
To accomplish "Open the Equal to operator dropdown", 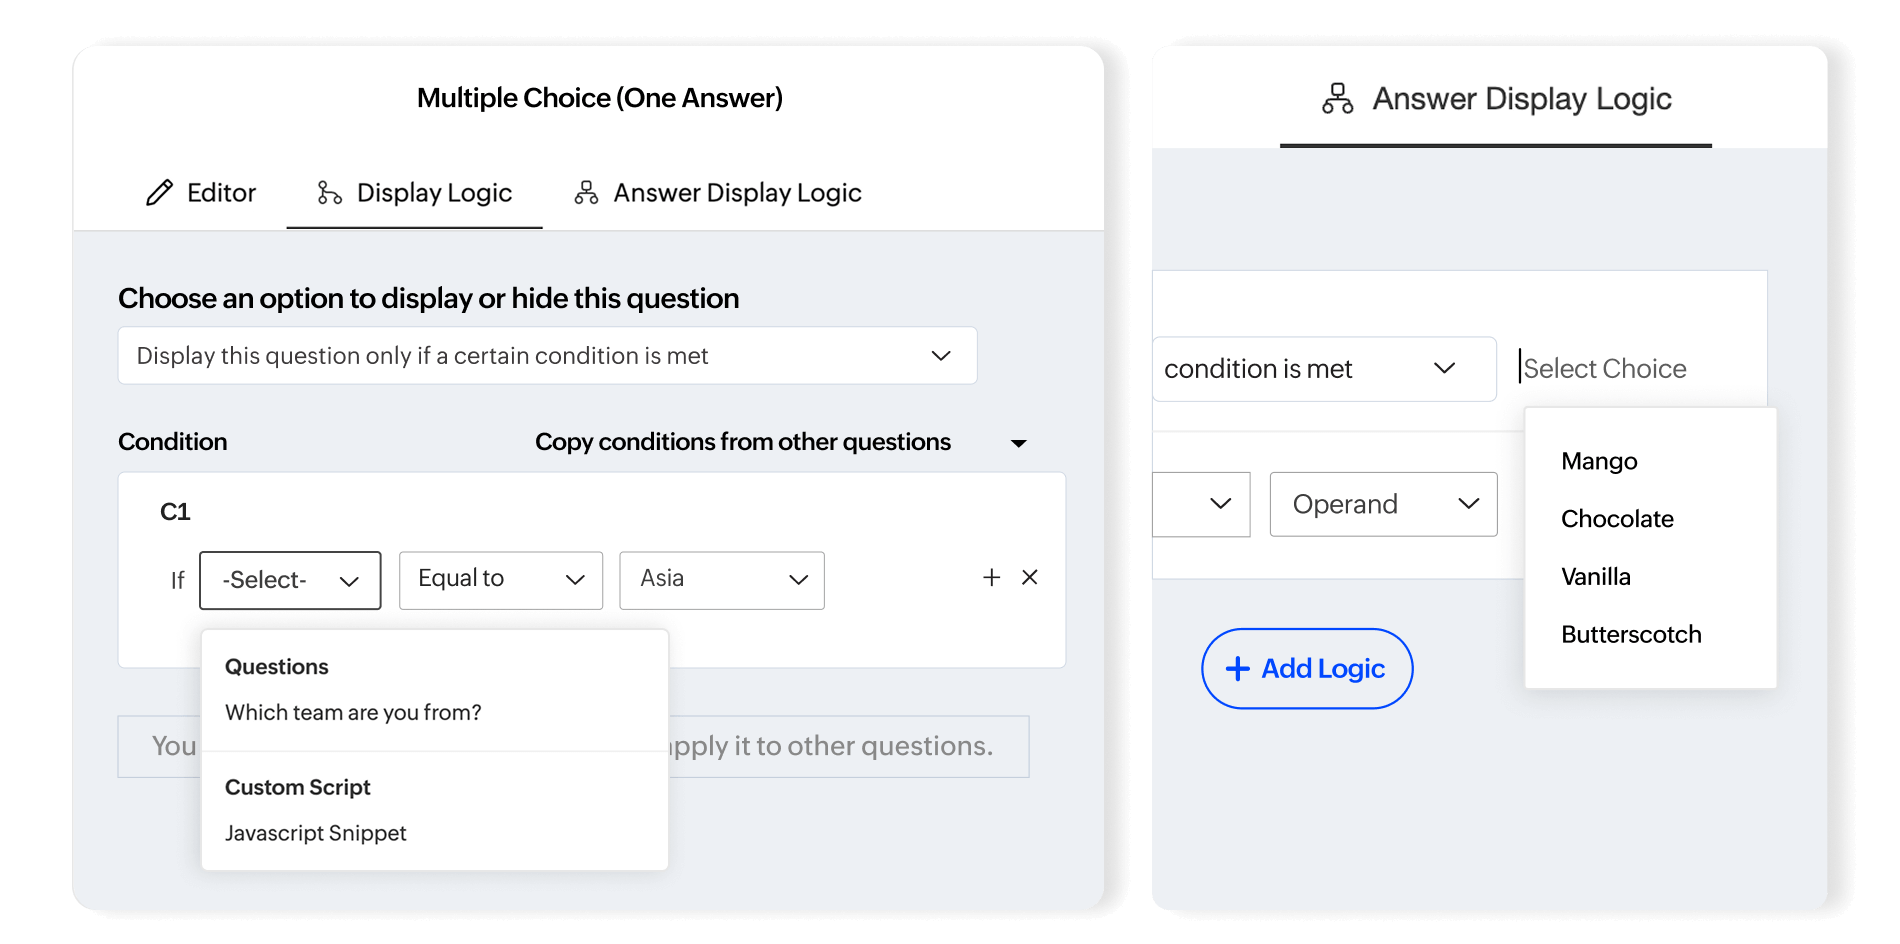I will tap(500, 580).
